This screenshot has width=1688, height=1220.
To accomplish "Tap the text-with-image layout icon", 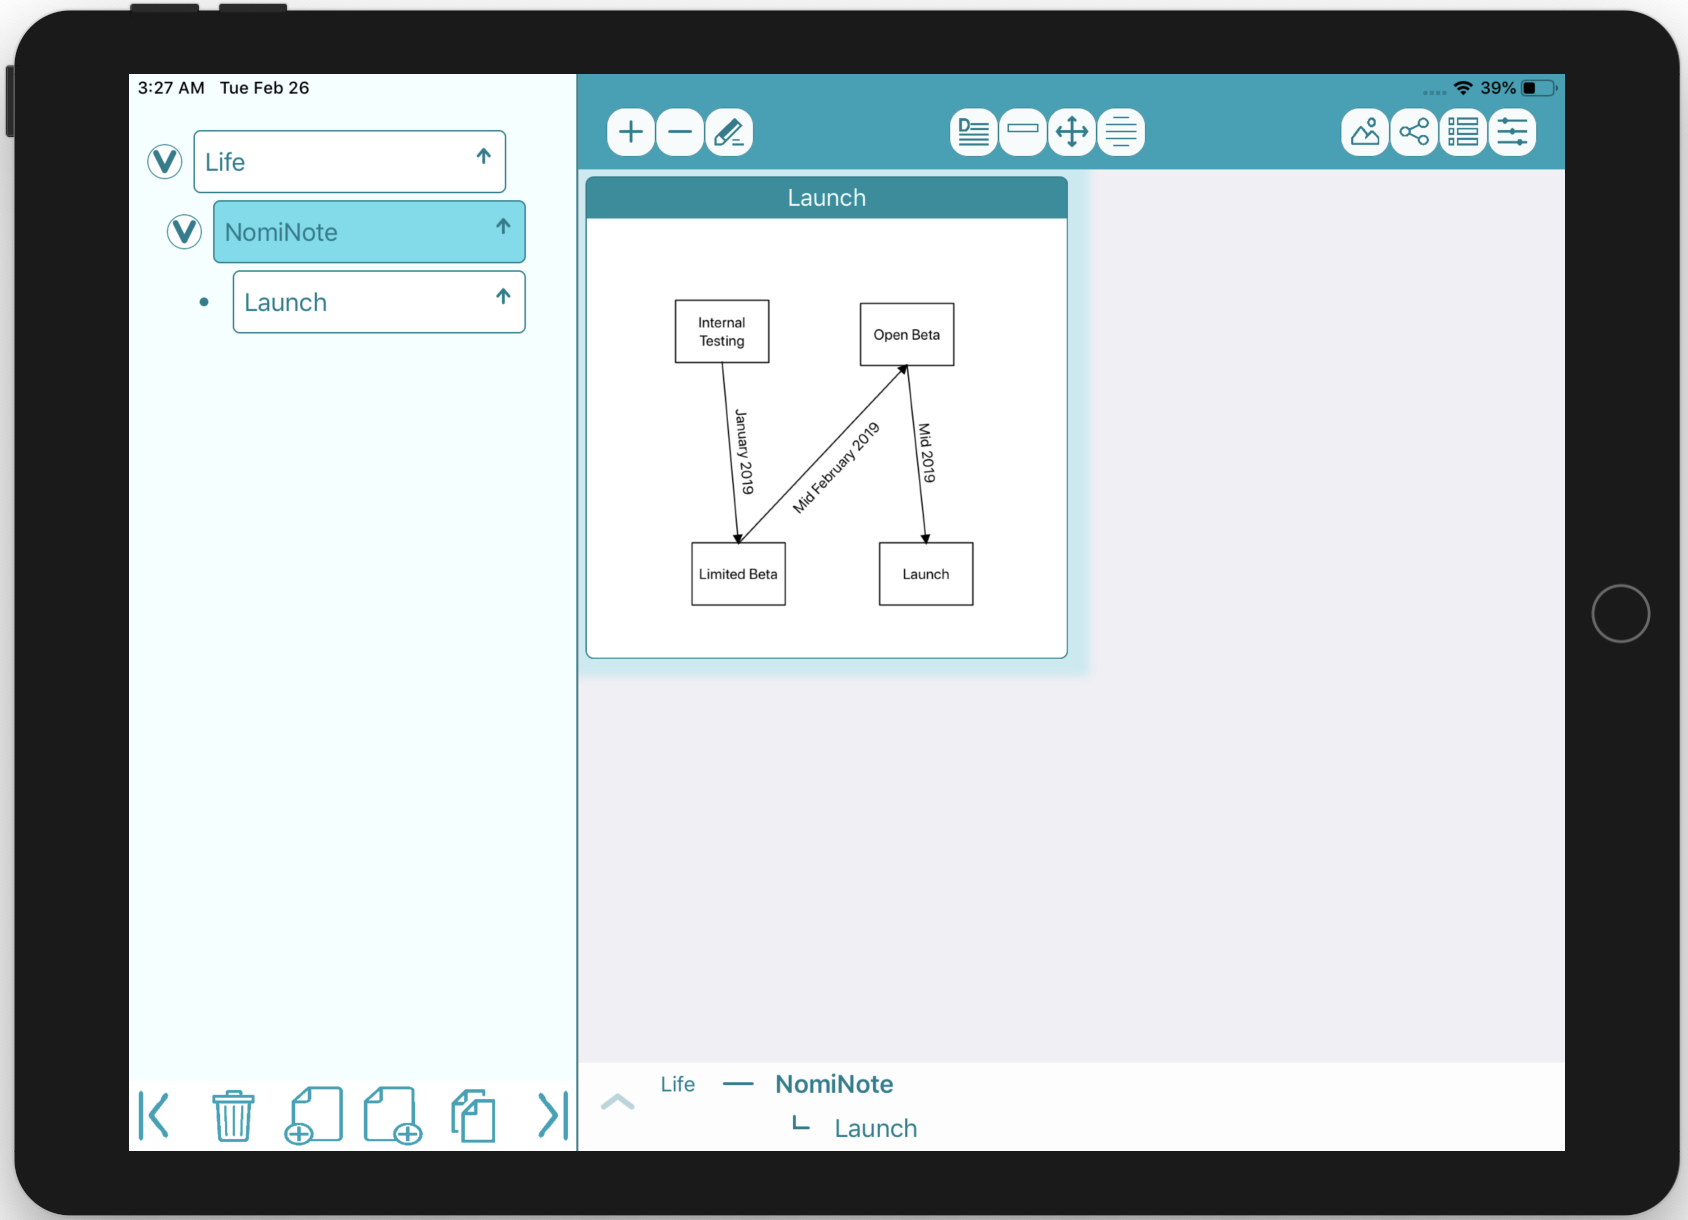I will (x=973, y=132).
